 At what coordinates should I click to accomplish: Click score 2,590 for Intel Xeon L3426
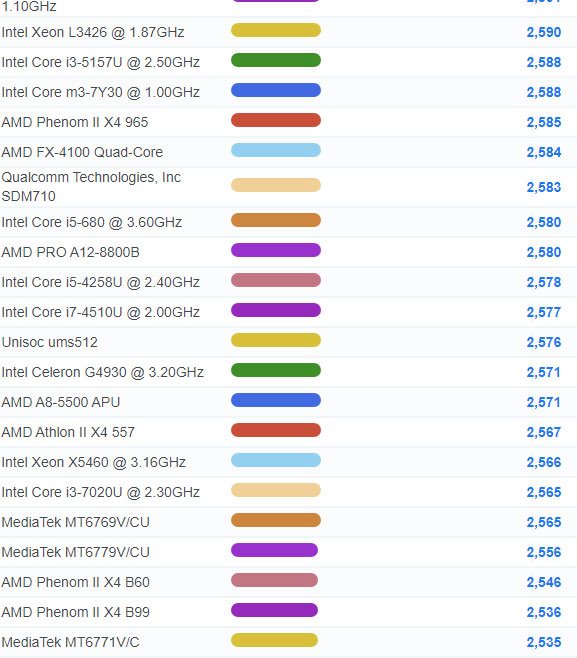pos(544,32)
